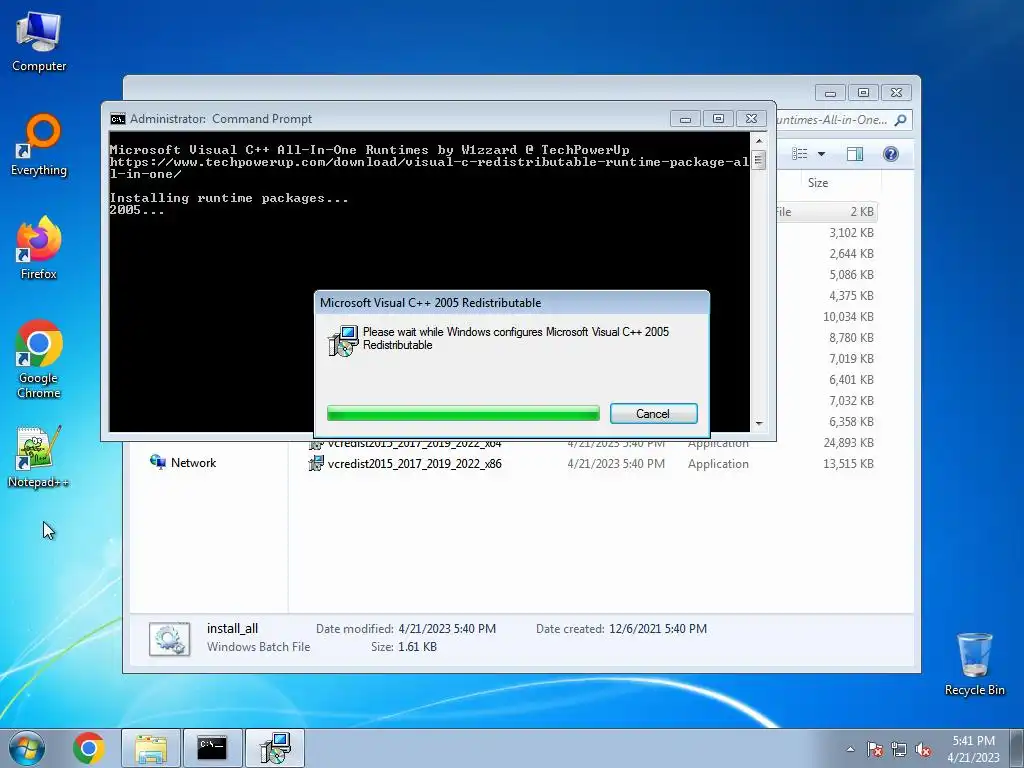Minimize the Command Prompt window

[685, 119]
